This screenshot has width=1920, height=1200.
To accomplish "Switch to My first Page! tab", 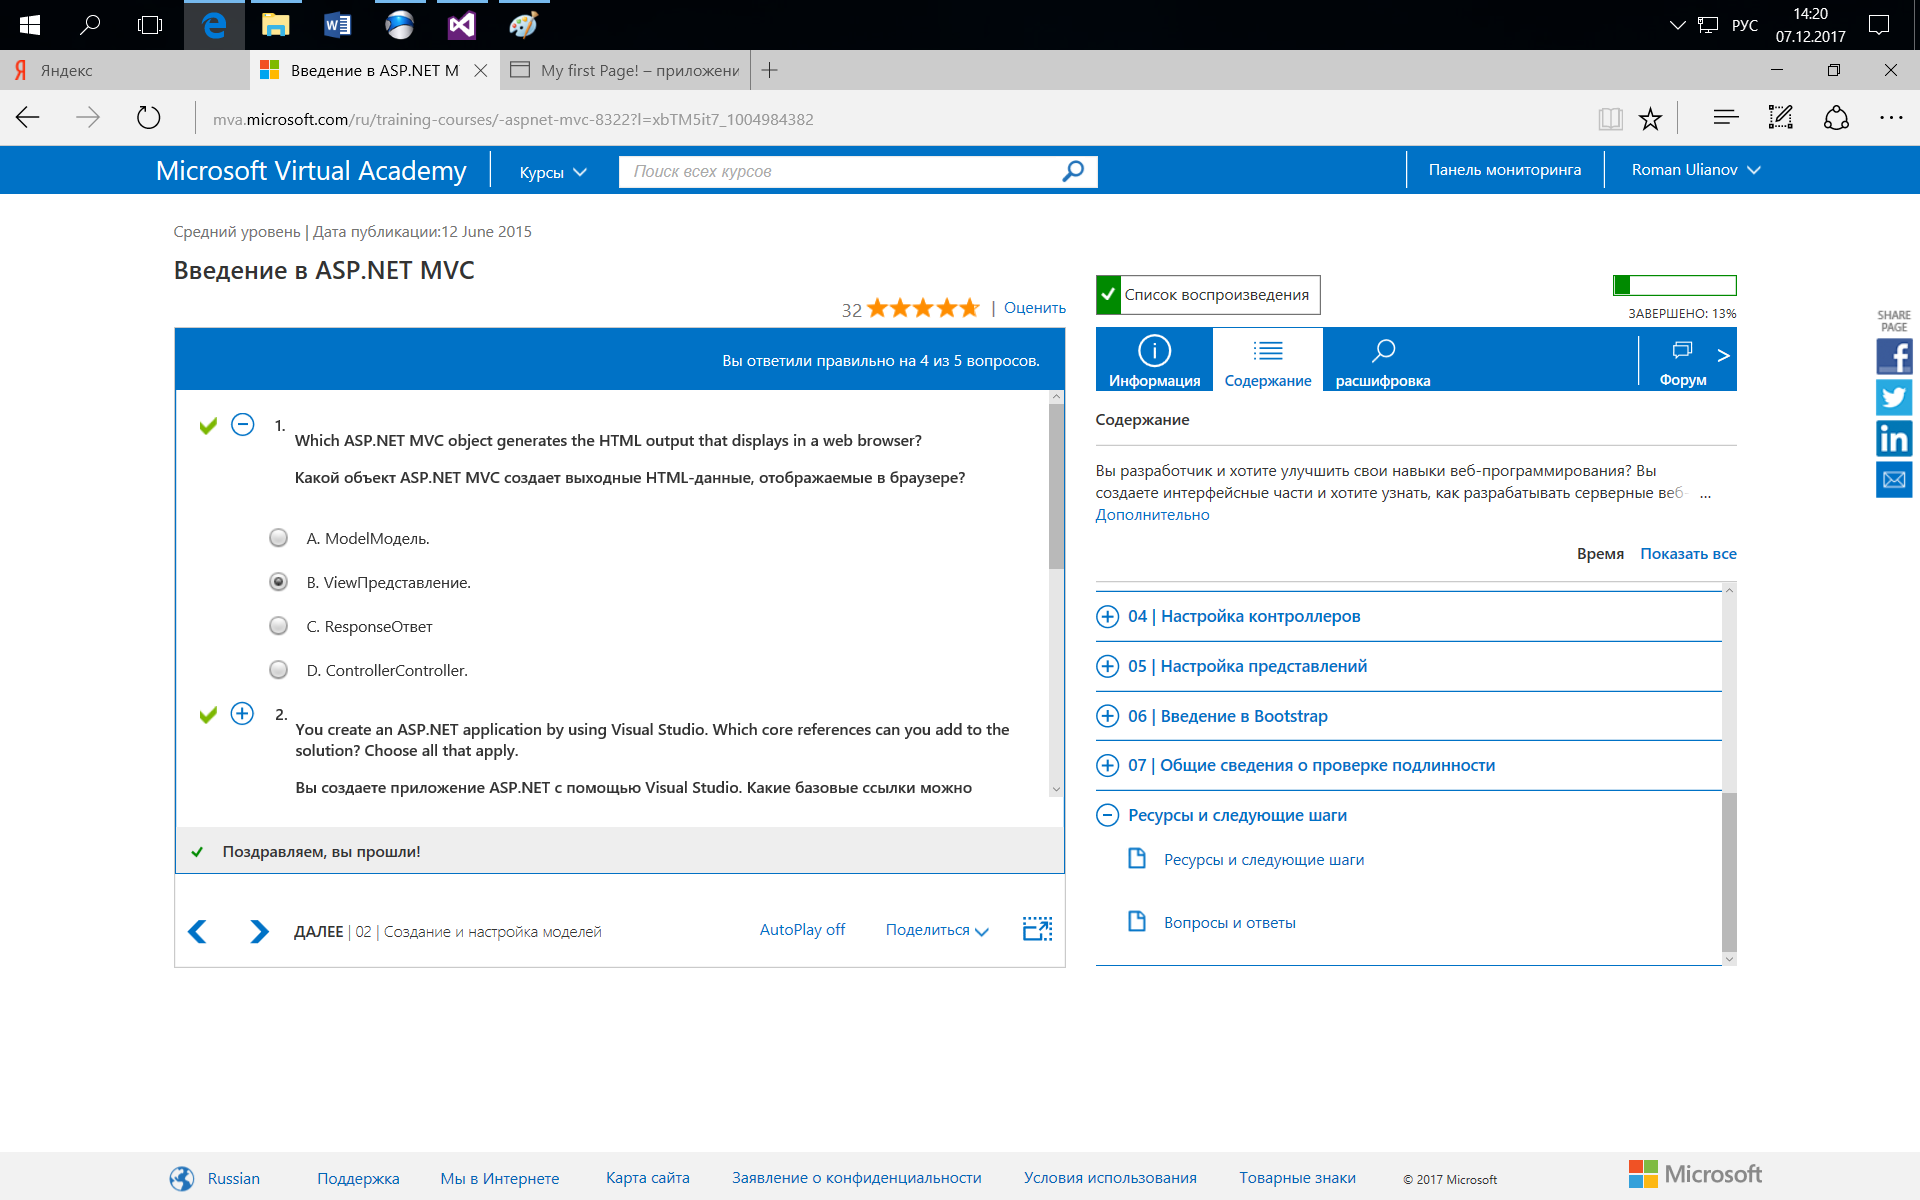I will tap(624, 70).
